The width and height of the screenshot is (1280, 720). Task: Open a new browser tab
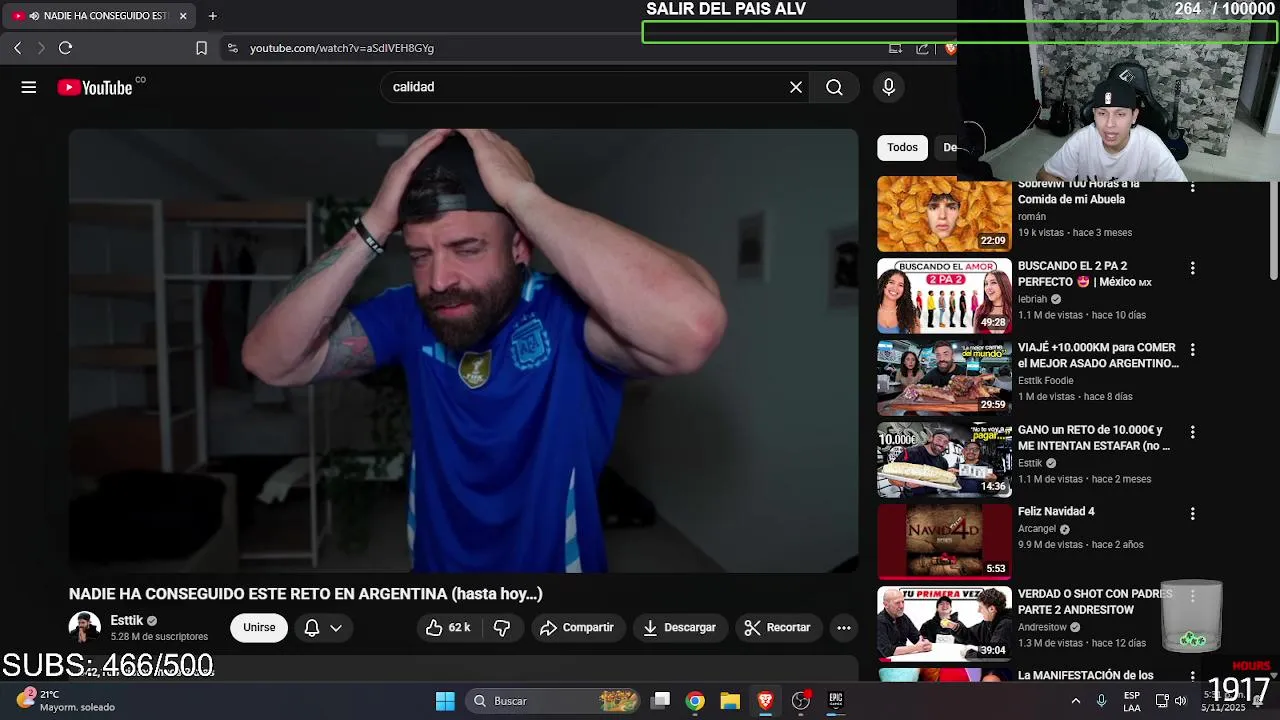coord(212,16)
